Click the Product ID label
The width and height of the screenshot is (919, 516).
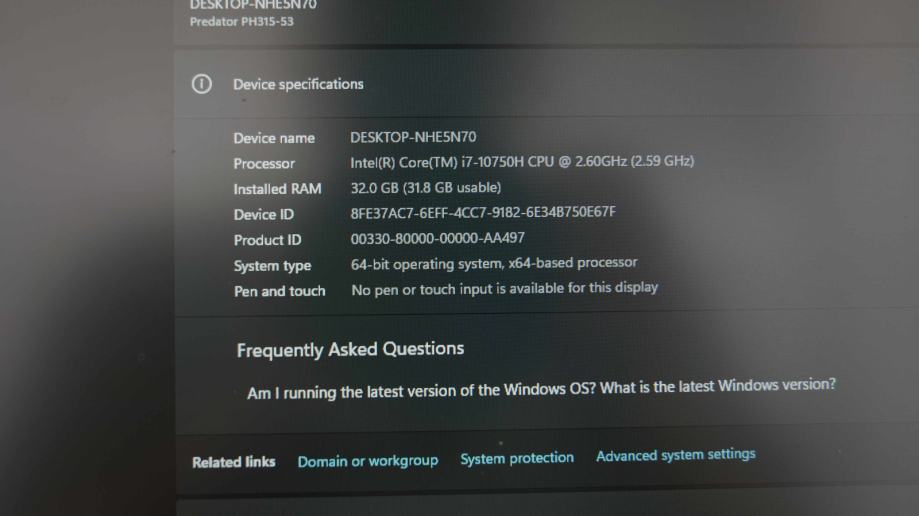click(267, 240)
